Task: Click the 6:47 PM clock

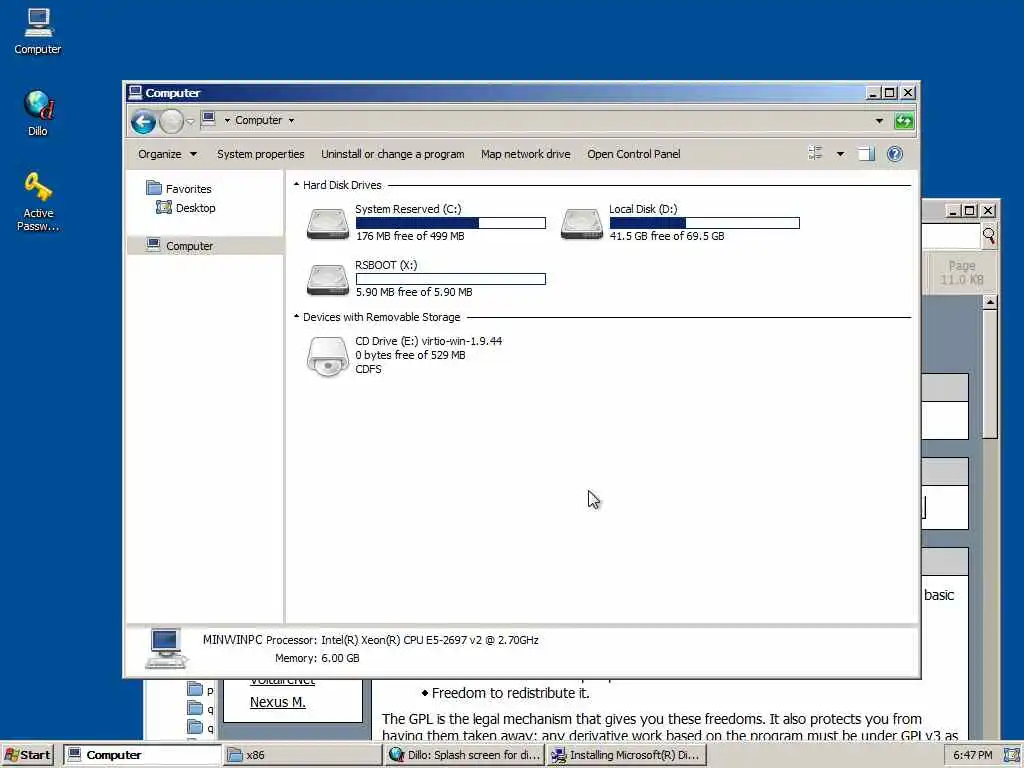Action: pyautogui.click(x=972, y=755)
